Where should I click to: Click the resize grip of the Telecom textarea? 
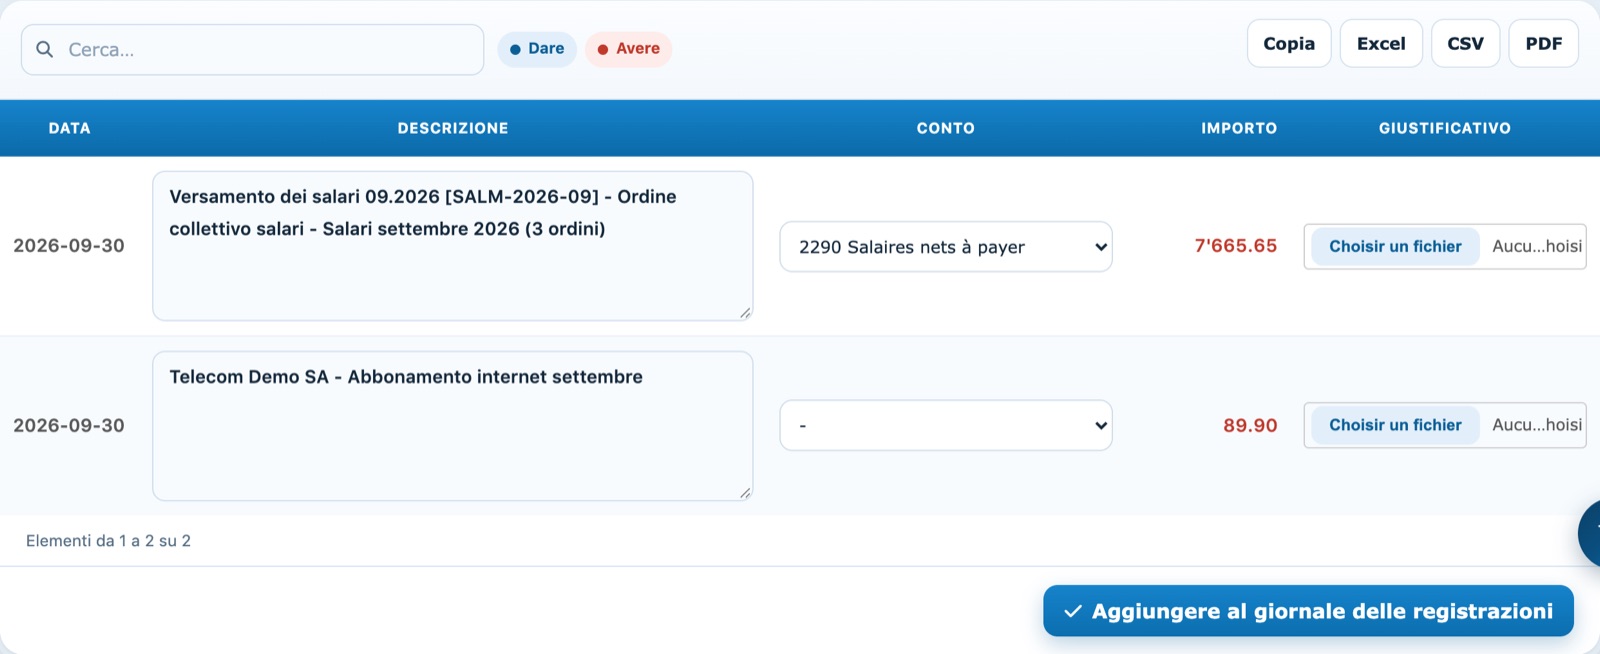tap(745, 493)
